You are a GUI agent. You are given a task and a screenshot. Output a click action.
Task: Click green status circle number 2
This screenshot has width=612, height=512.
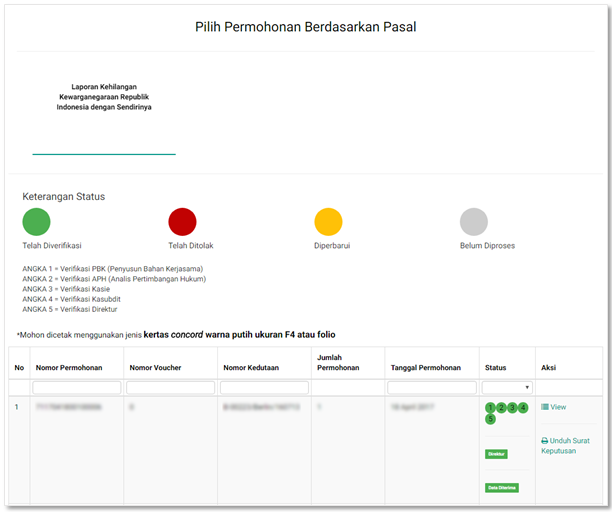coord(501,407)
